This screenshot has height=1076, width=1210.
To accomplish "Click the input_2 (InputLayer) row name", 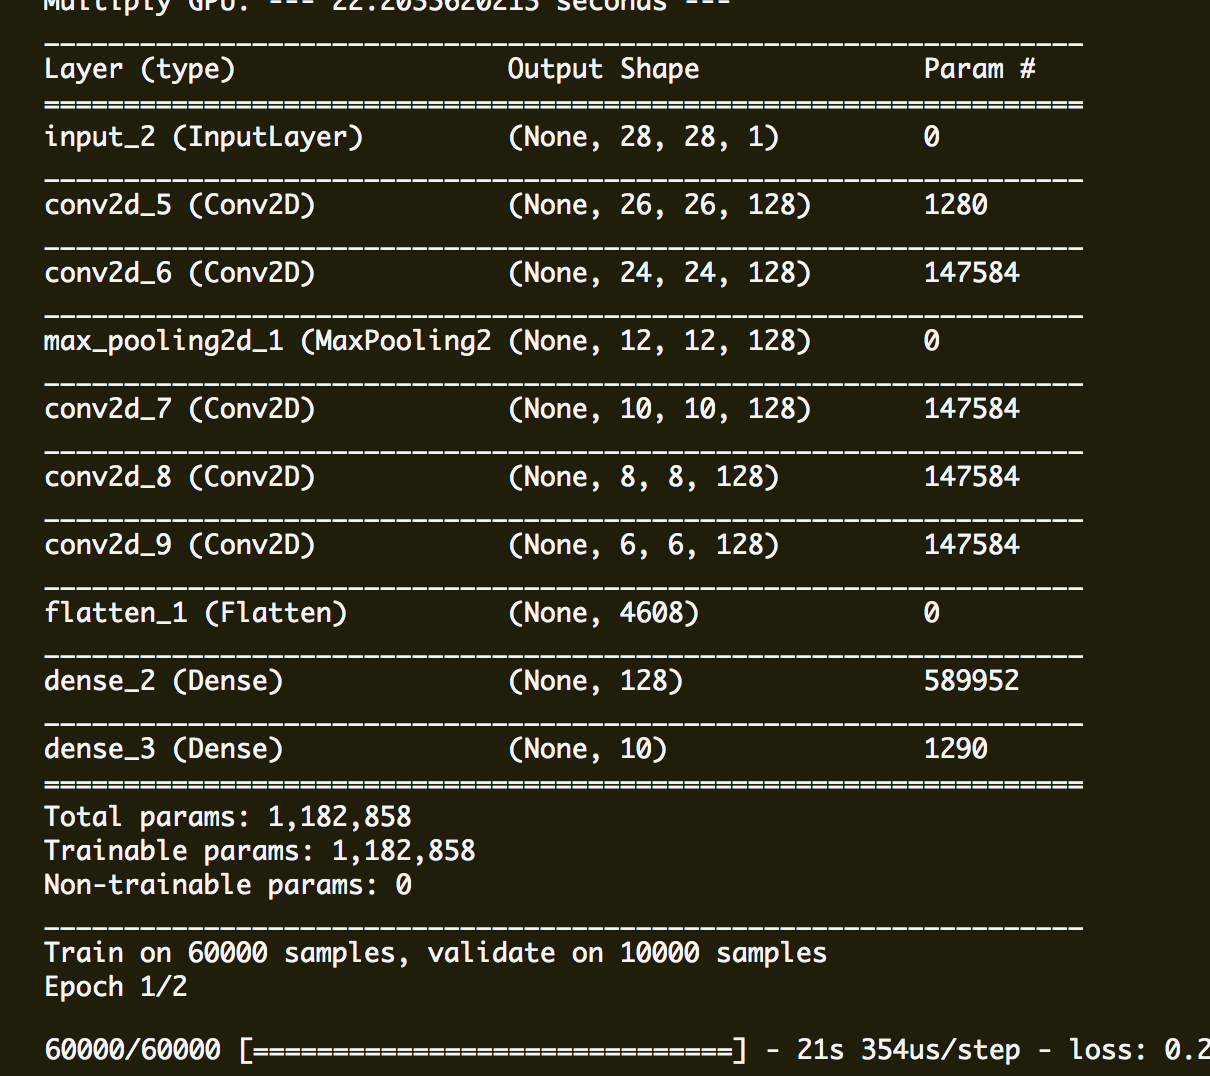I will 204,137.
